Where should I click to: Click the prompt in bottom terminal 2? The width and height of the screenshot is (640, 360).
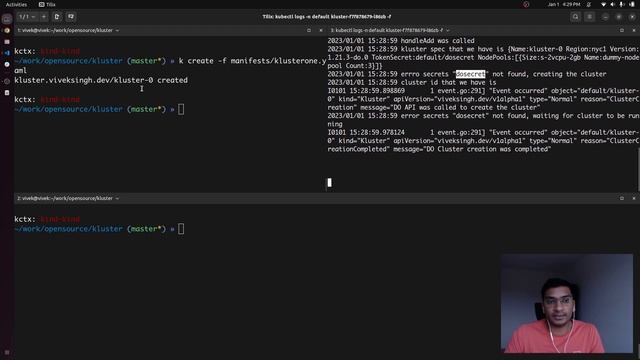[x=181, y=229]
